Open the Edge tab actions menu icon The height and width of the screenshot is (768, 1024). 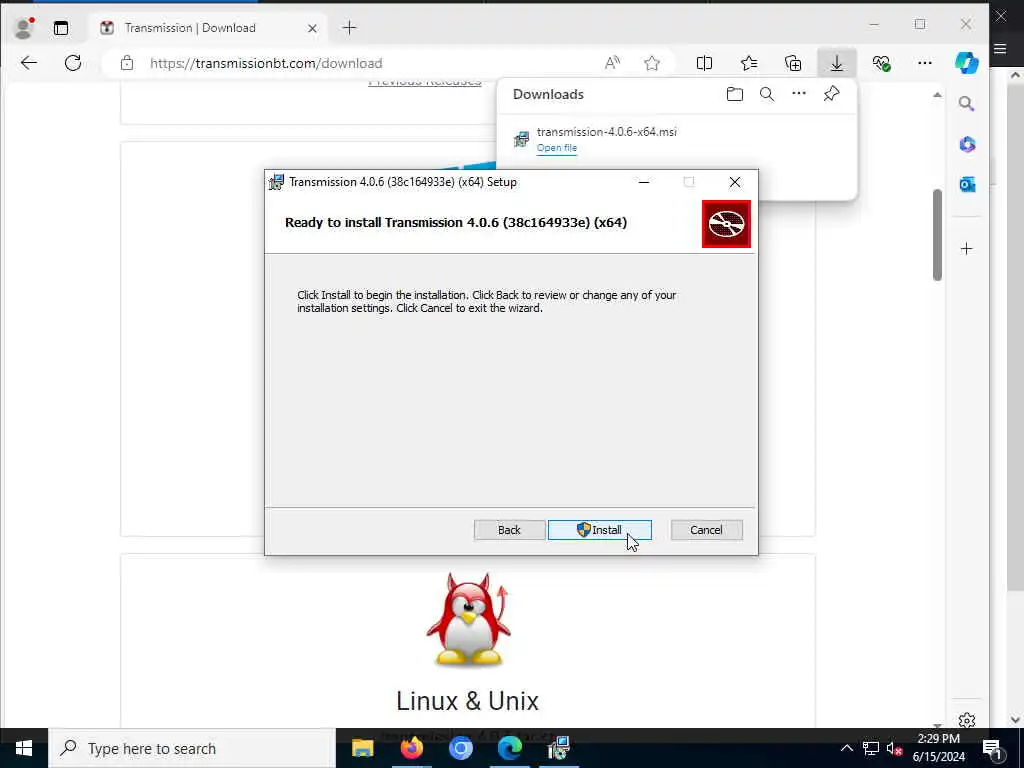pos(61,28)
